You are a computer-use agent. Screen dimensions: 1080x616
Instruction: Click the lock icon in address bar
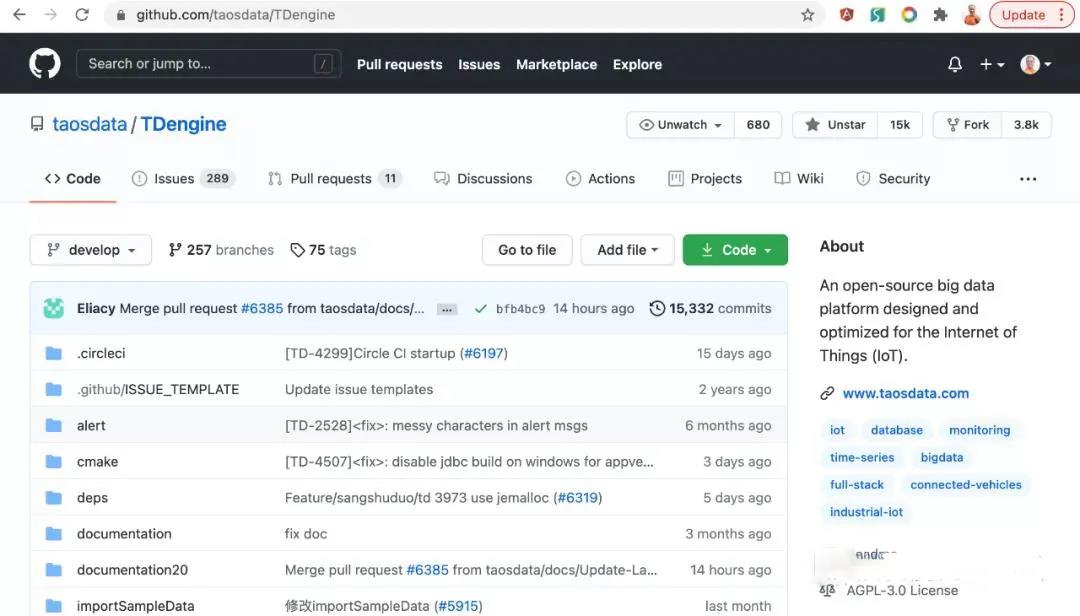point(121,14)
